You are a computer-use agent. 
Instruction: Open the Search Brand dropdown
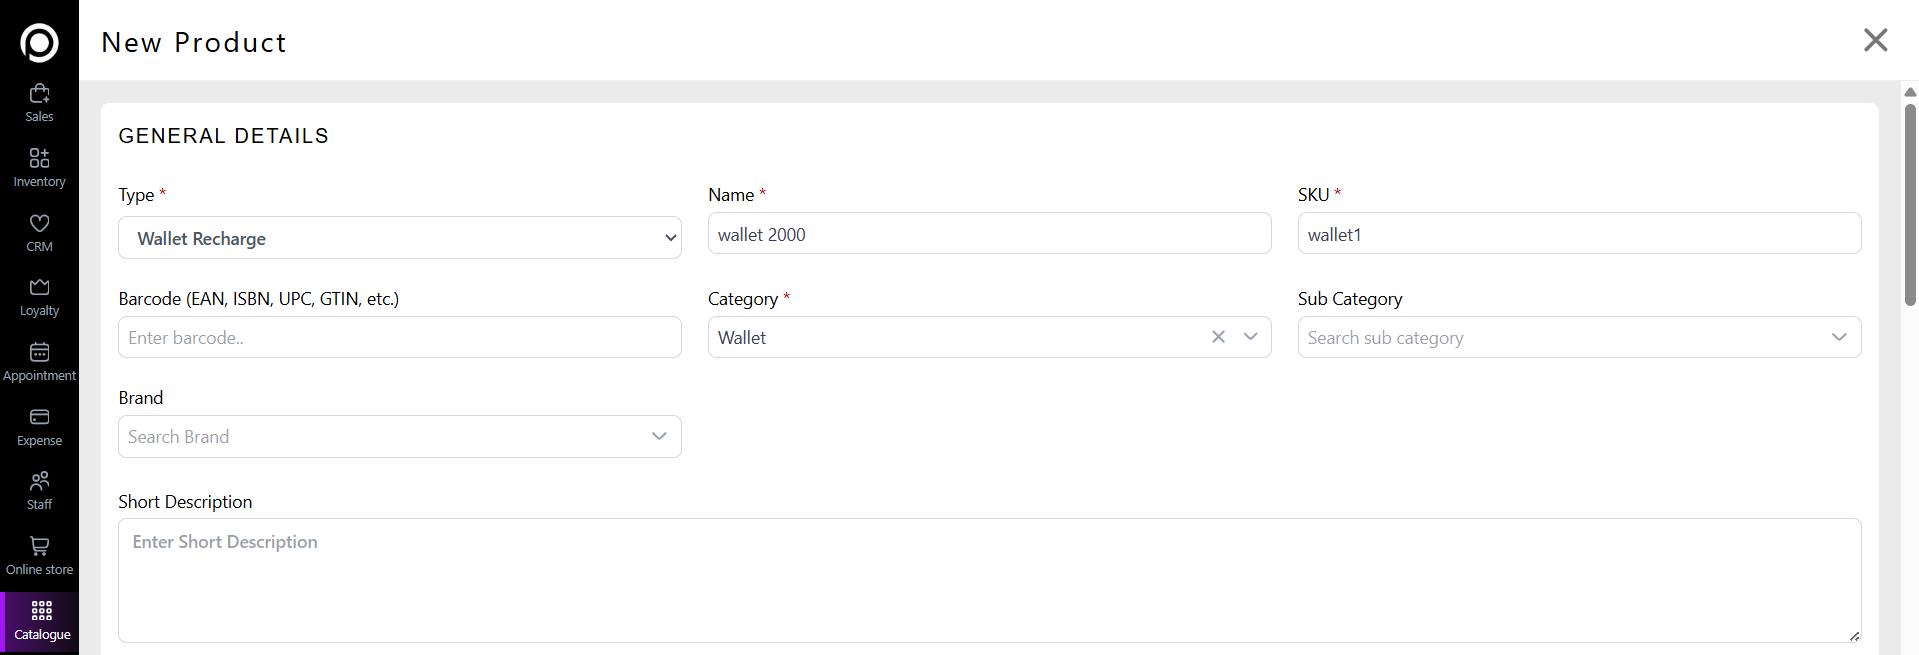pos(399,437)
